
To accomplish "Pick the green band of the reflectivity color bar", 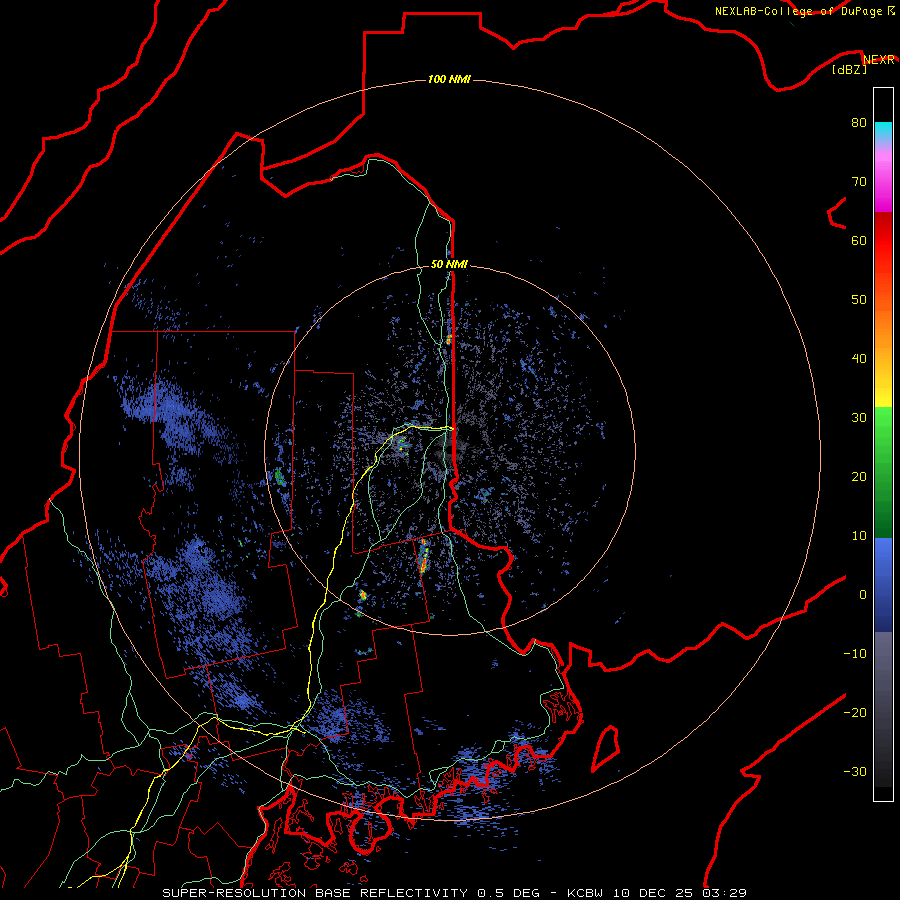I will (883, 472).
